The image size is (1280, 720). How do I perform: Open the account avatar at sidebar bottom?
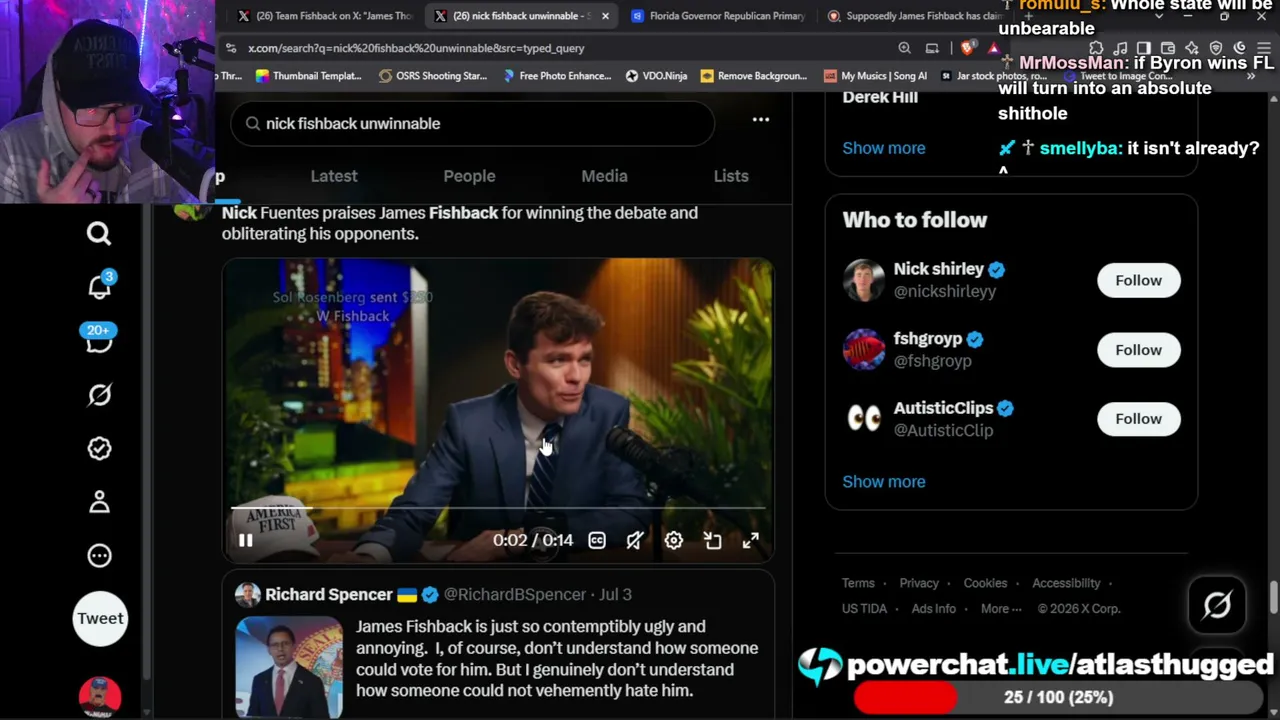coord(100,697)
